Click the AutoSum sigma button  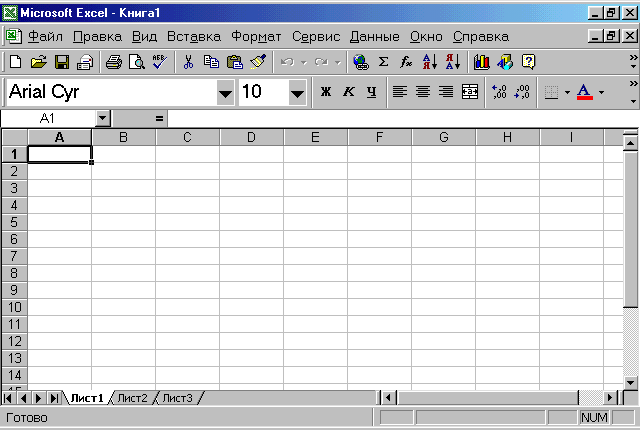coord(383,62)
